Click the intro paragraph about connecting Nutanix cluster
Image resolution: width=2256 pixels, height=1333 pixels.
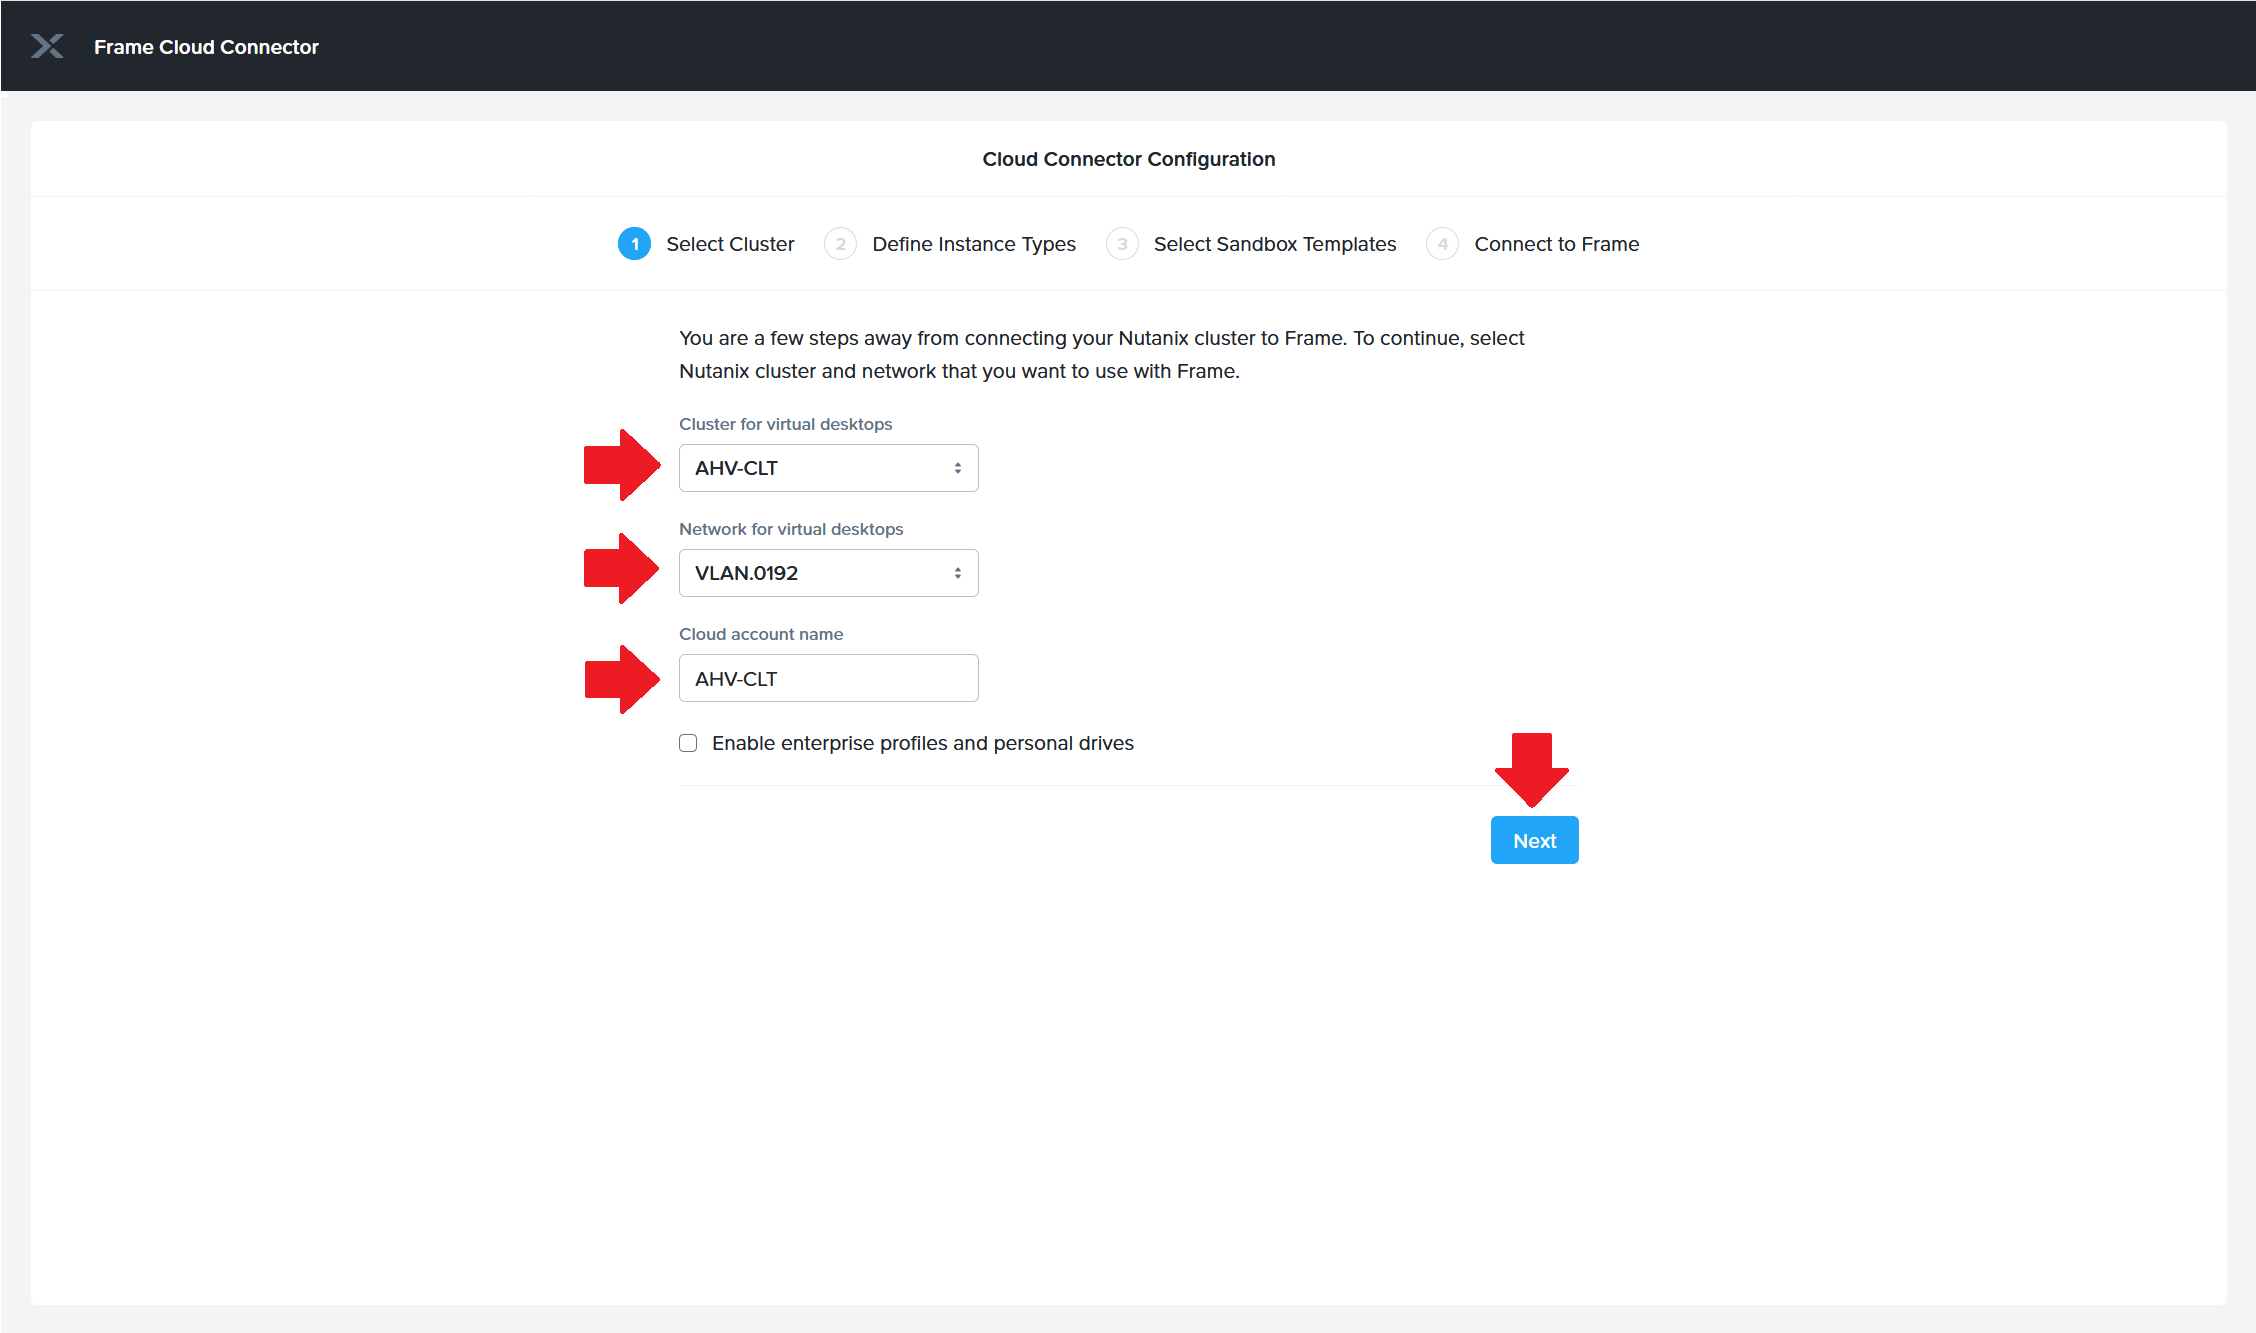tap(1102, 354)
